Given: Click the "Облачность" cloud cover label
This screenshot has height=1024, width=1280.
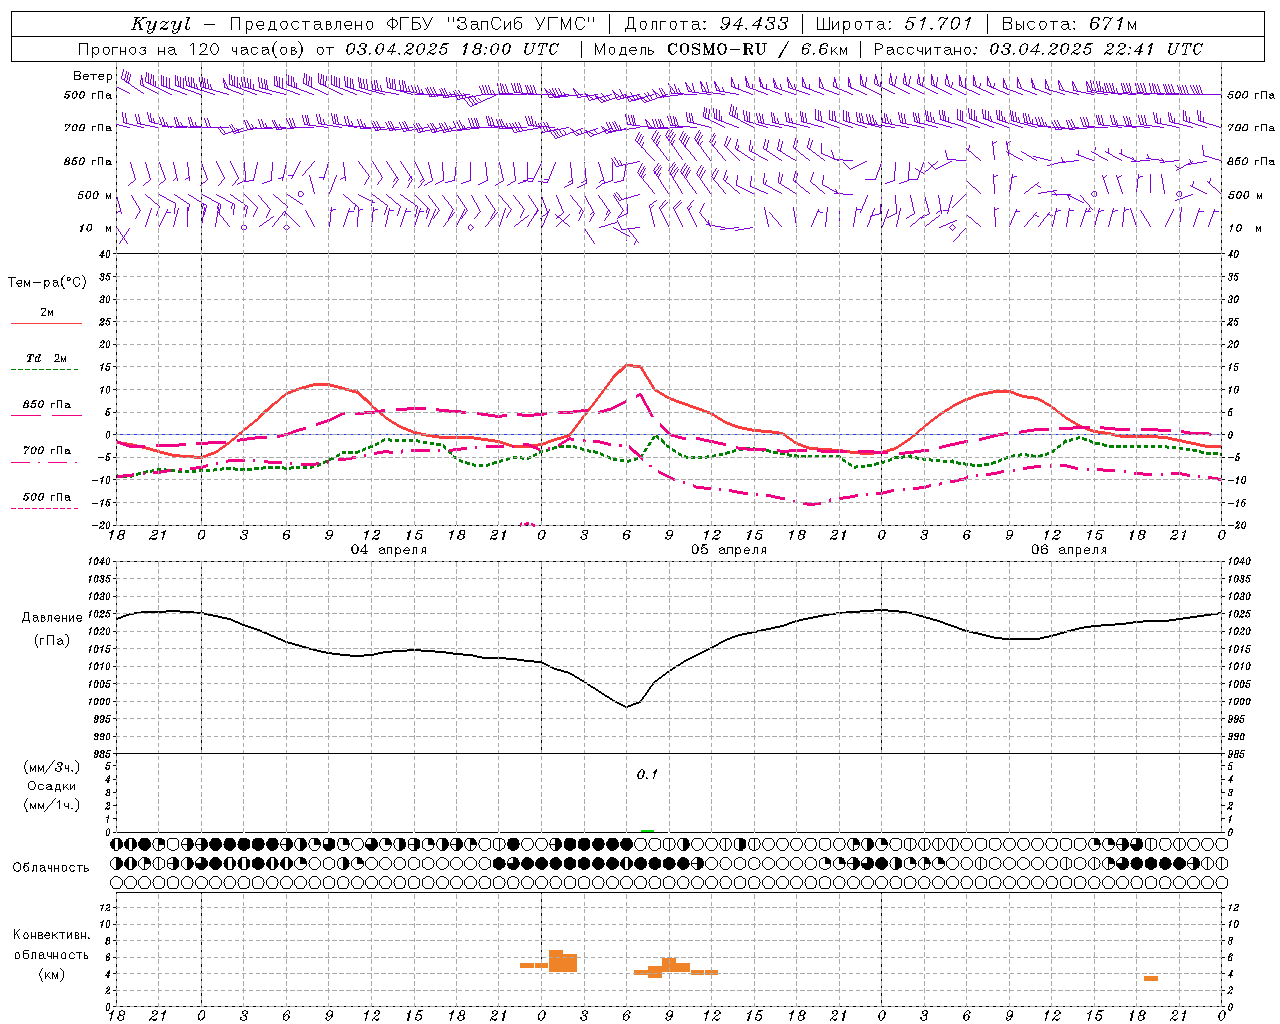Looking at the screenshot, I should 51,868.
